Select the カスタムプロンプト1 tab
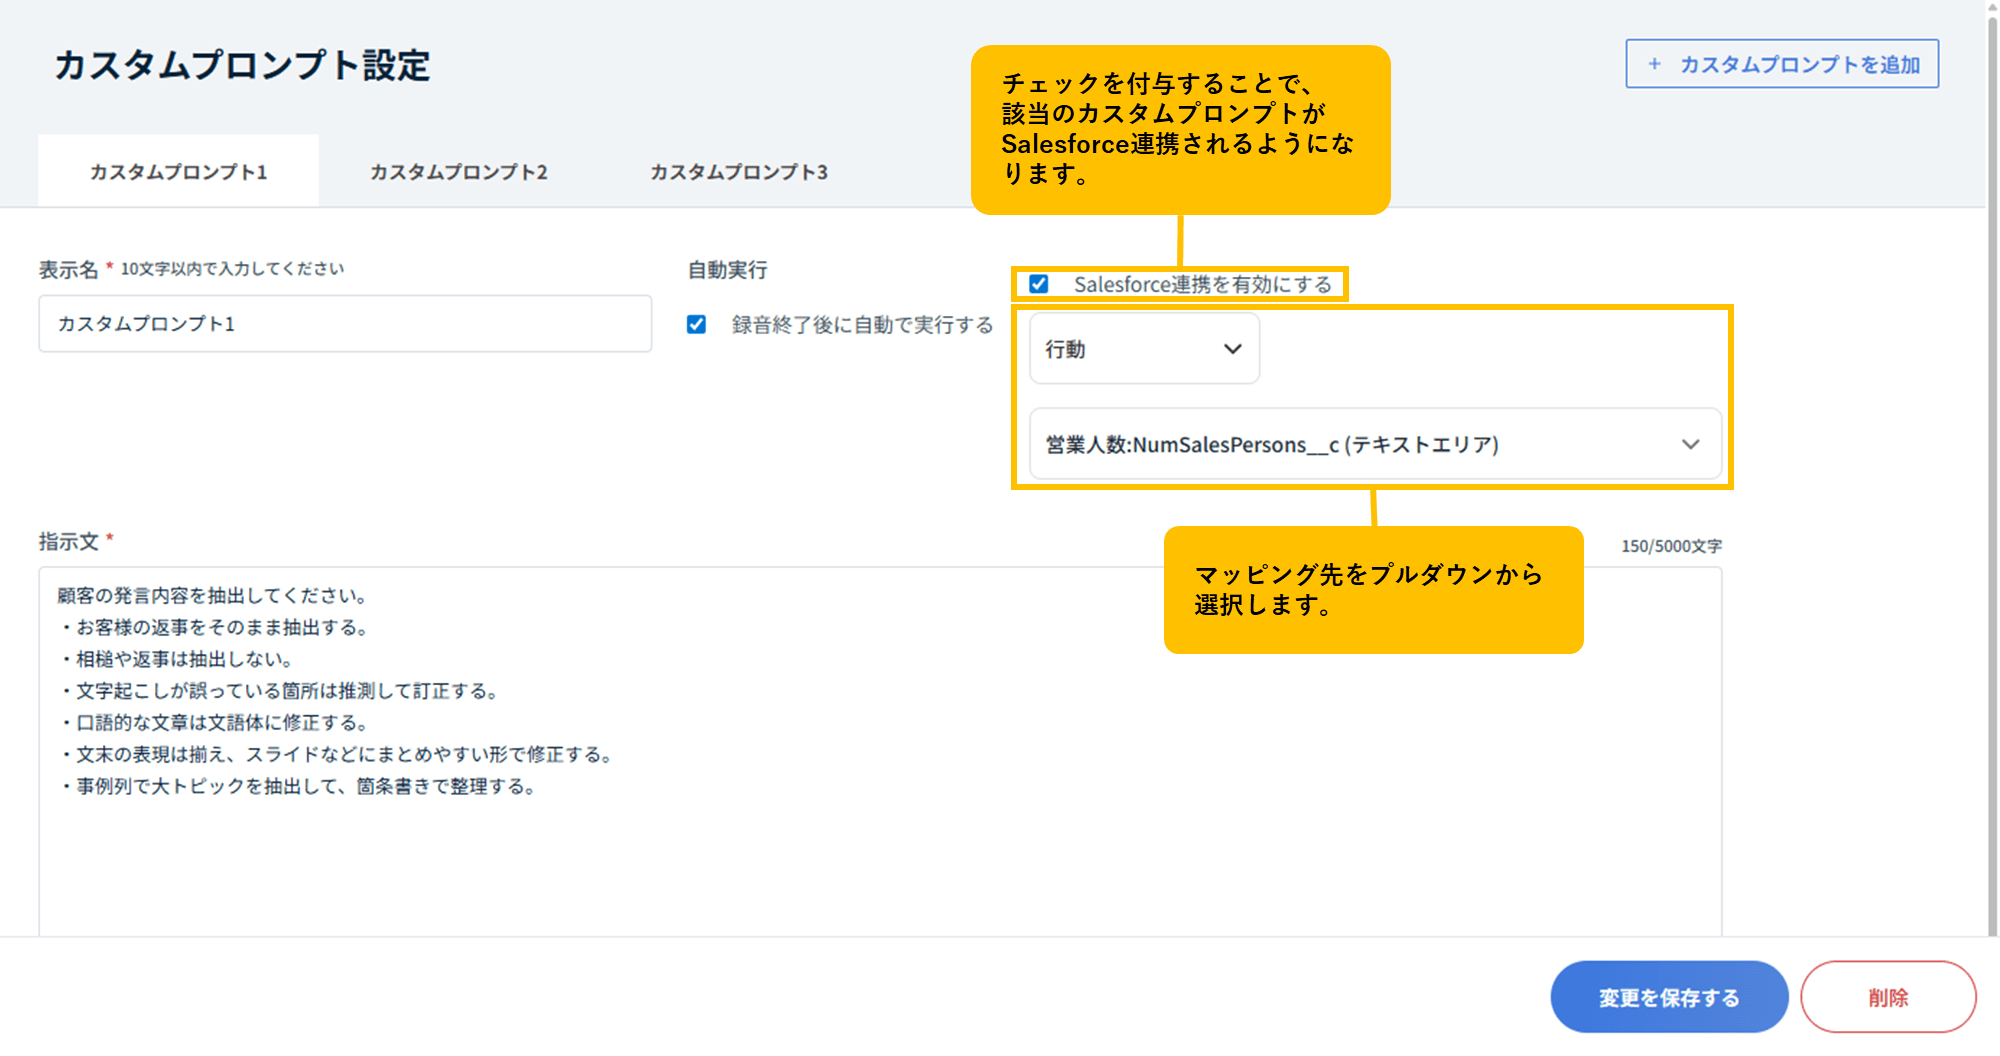The image size is (2000, 1056). click(x=179, y=172)
